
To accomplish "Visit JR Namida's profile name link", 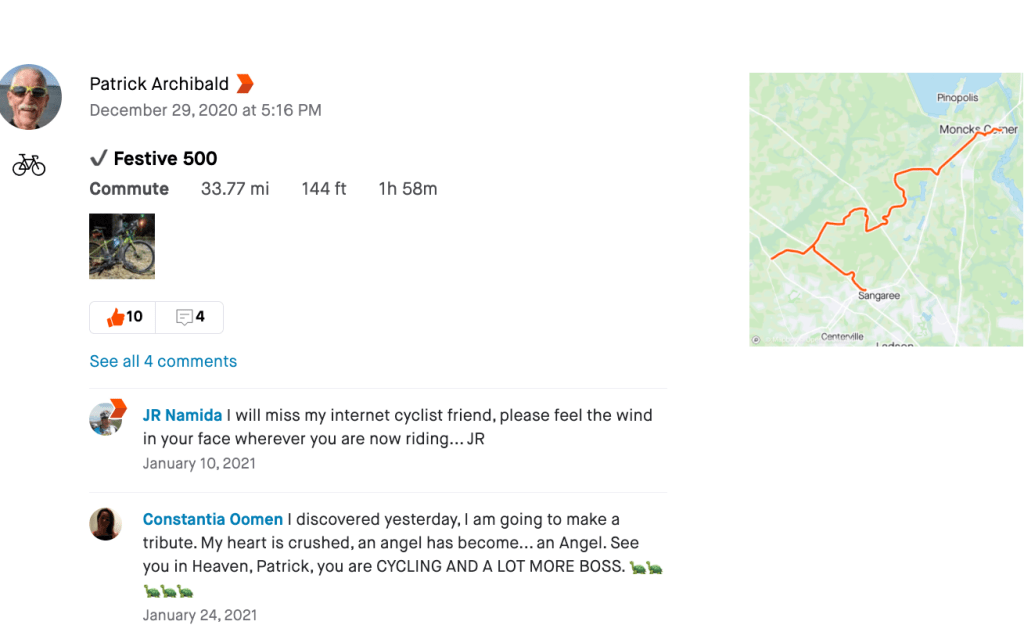I will (182, 415).
